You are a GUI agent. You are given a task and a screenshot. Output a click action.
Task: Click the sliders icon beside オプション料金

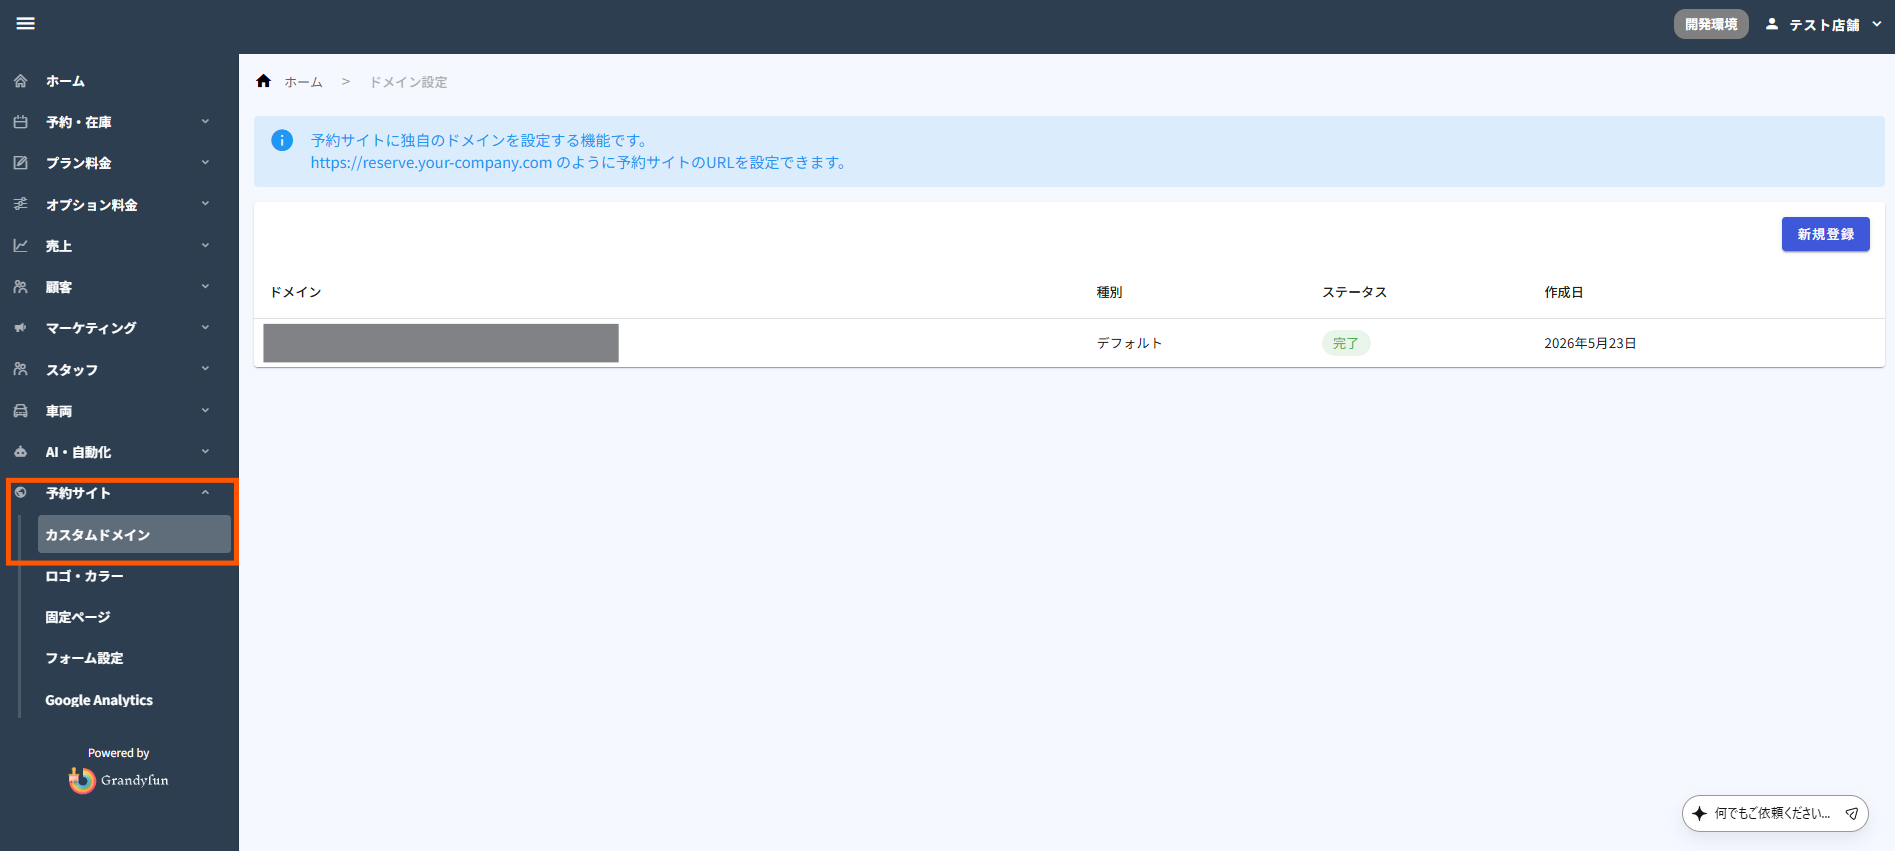[x=20, y=204]
